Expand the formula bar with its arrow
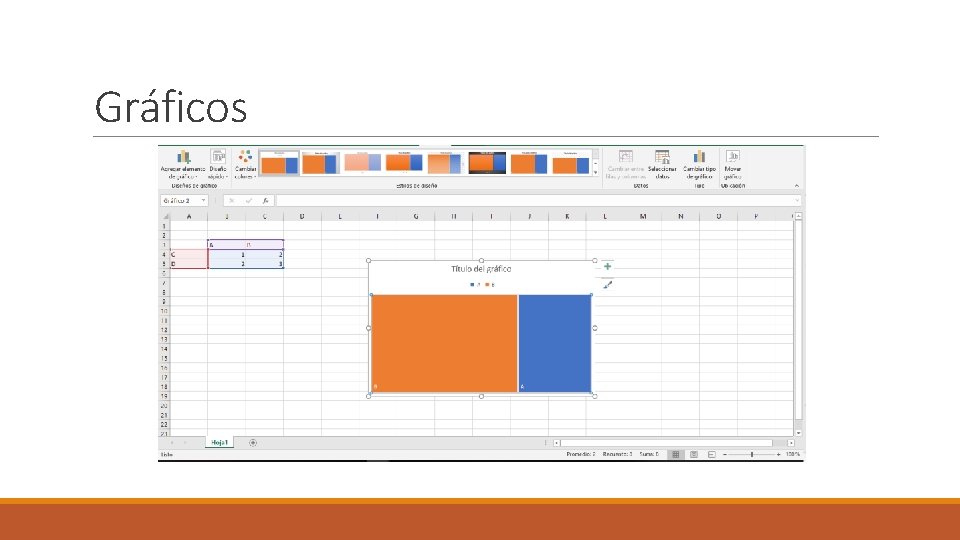Image resolution: width=960 pixels, height=540 pixels. [x=797, y=201]
